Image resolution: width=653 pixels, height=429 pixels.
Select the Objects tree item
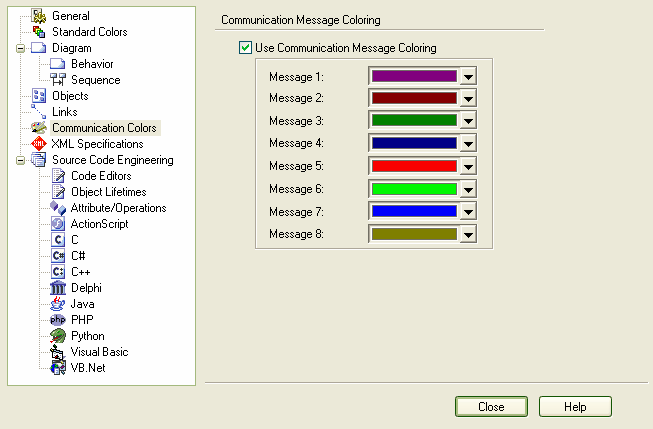click(x=70, y=96)
